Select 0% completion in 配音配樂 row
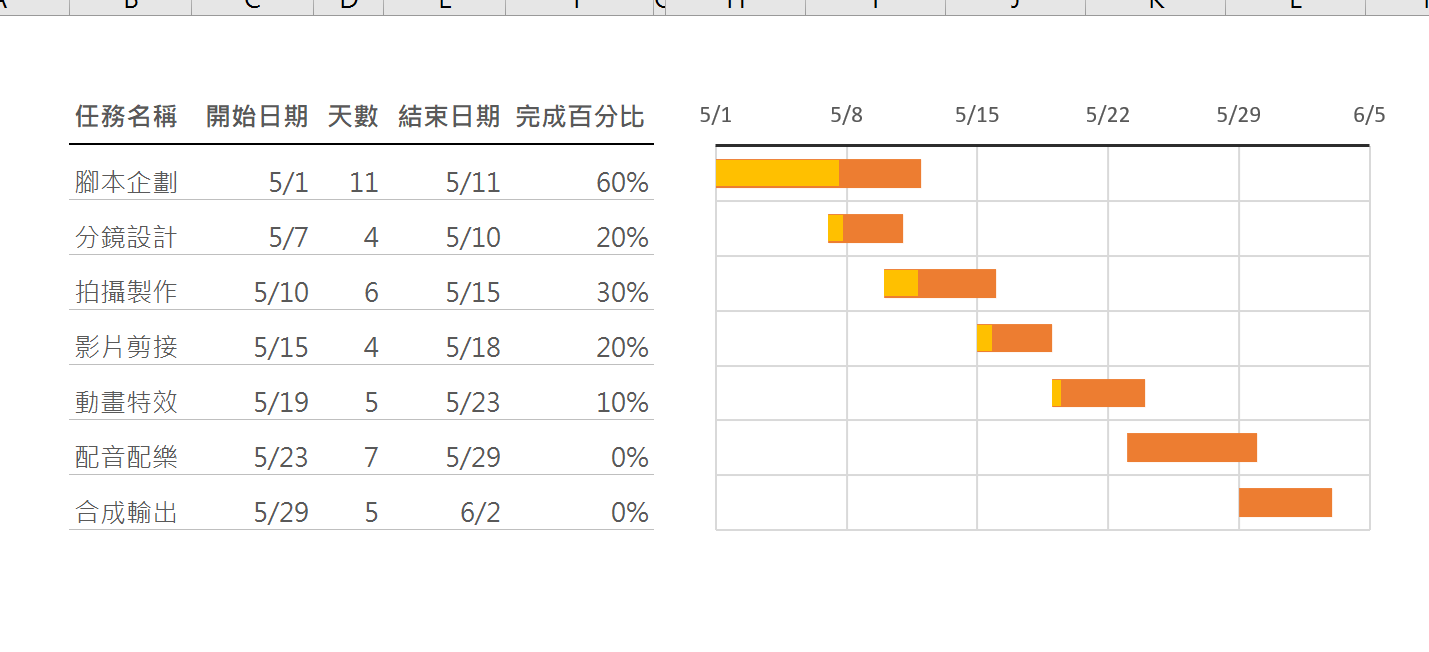The height and width of the screenshot is (652, 1429). [x=629, y=457]
